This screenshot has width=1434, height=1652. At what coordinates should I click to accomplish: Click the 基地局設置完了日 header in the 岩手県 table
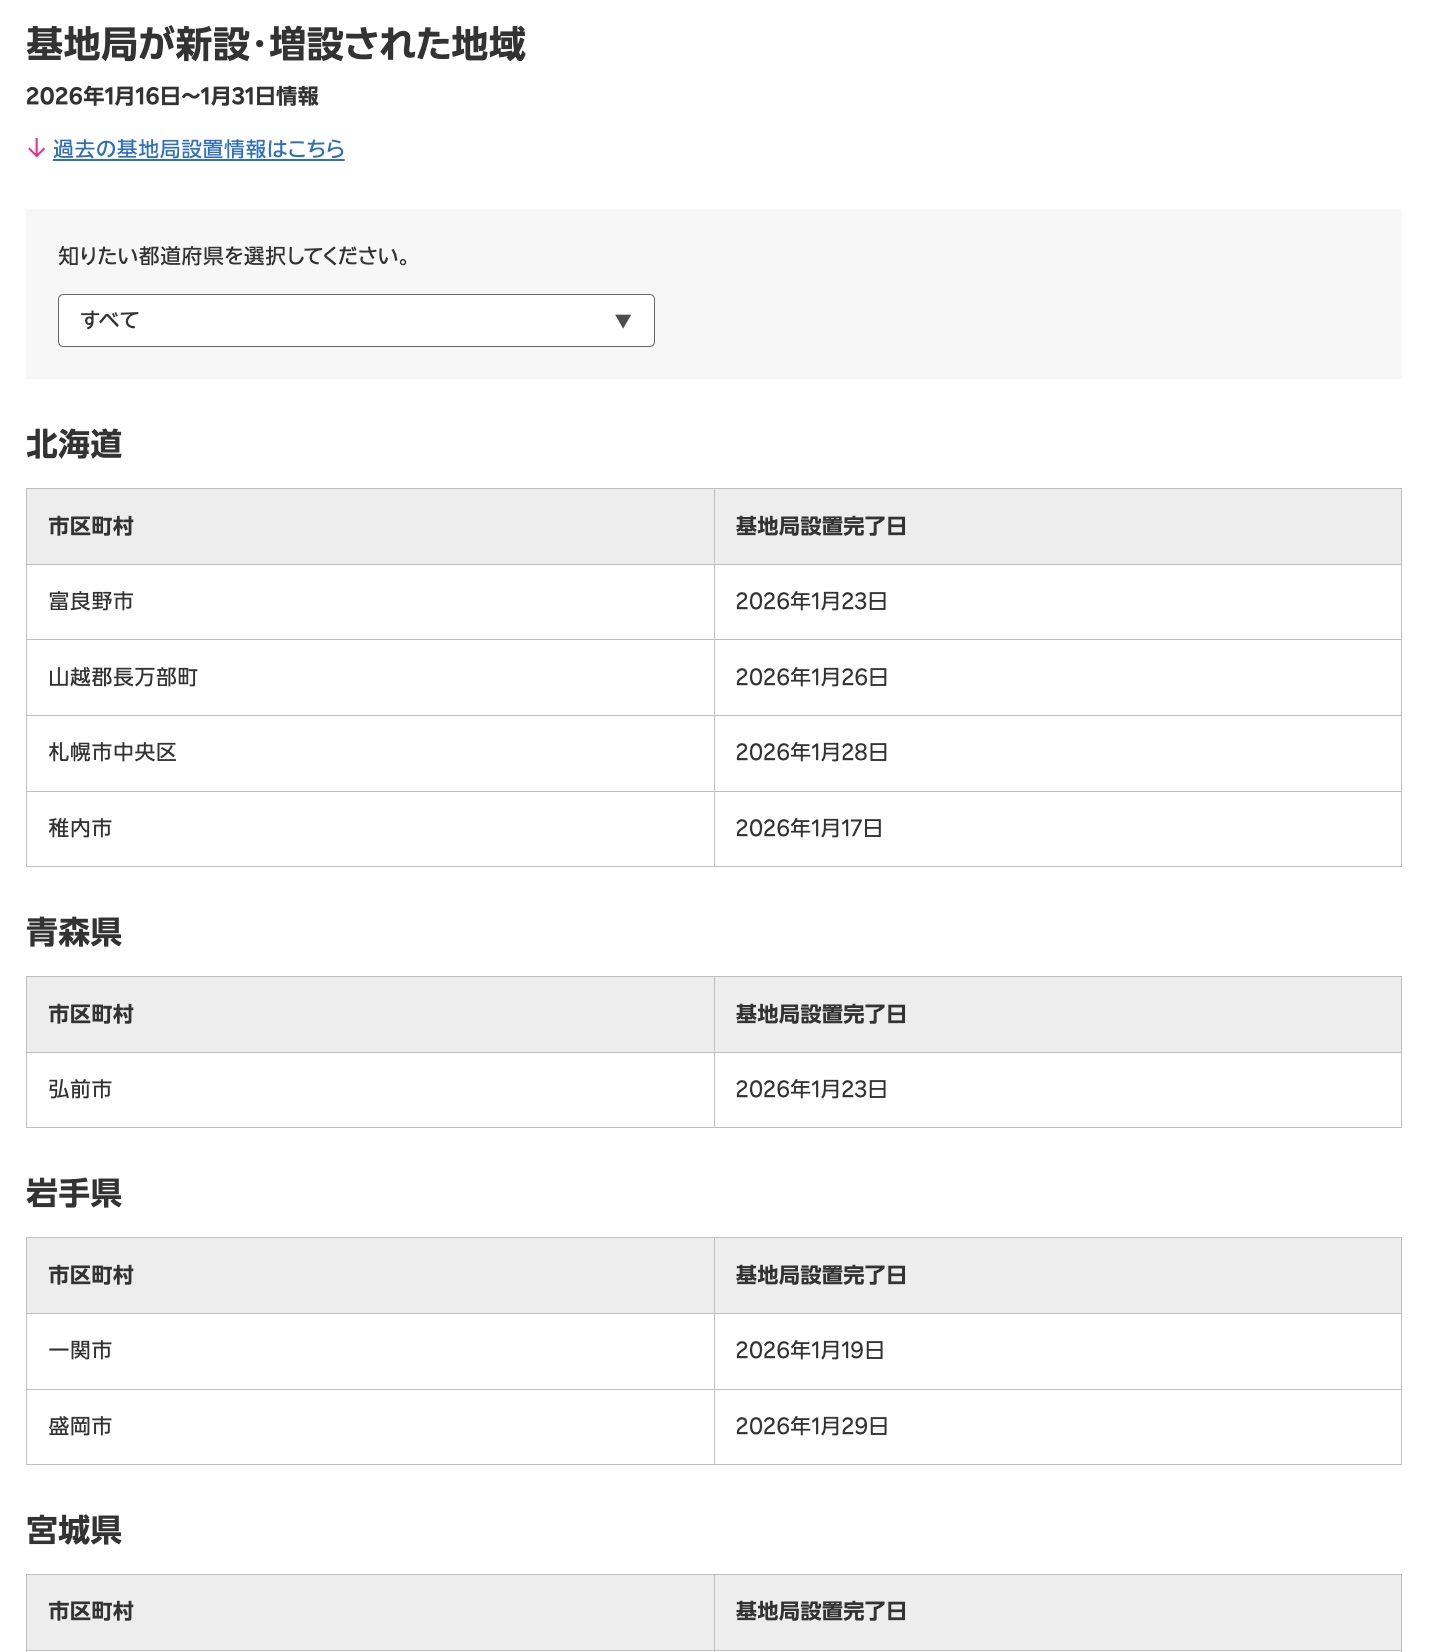[x=1058, y=1276]
